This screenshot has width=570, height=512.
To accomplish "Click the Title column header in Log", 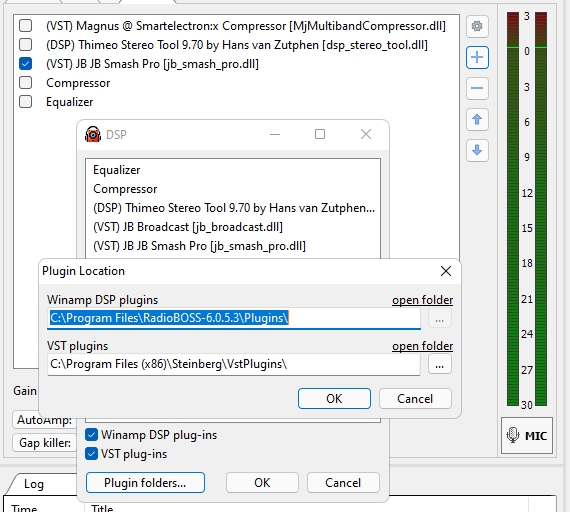I will click(102, 508).
